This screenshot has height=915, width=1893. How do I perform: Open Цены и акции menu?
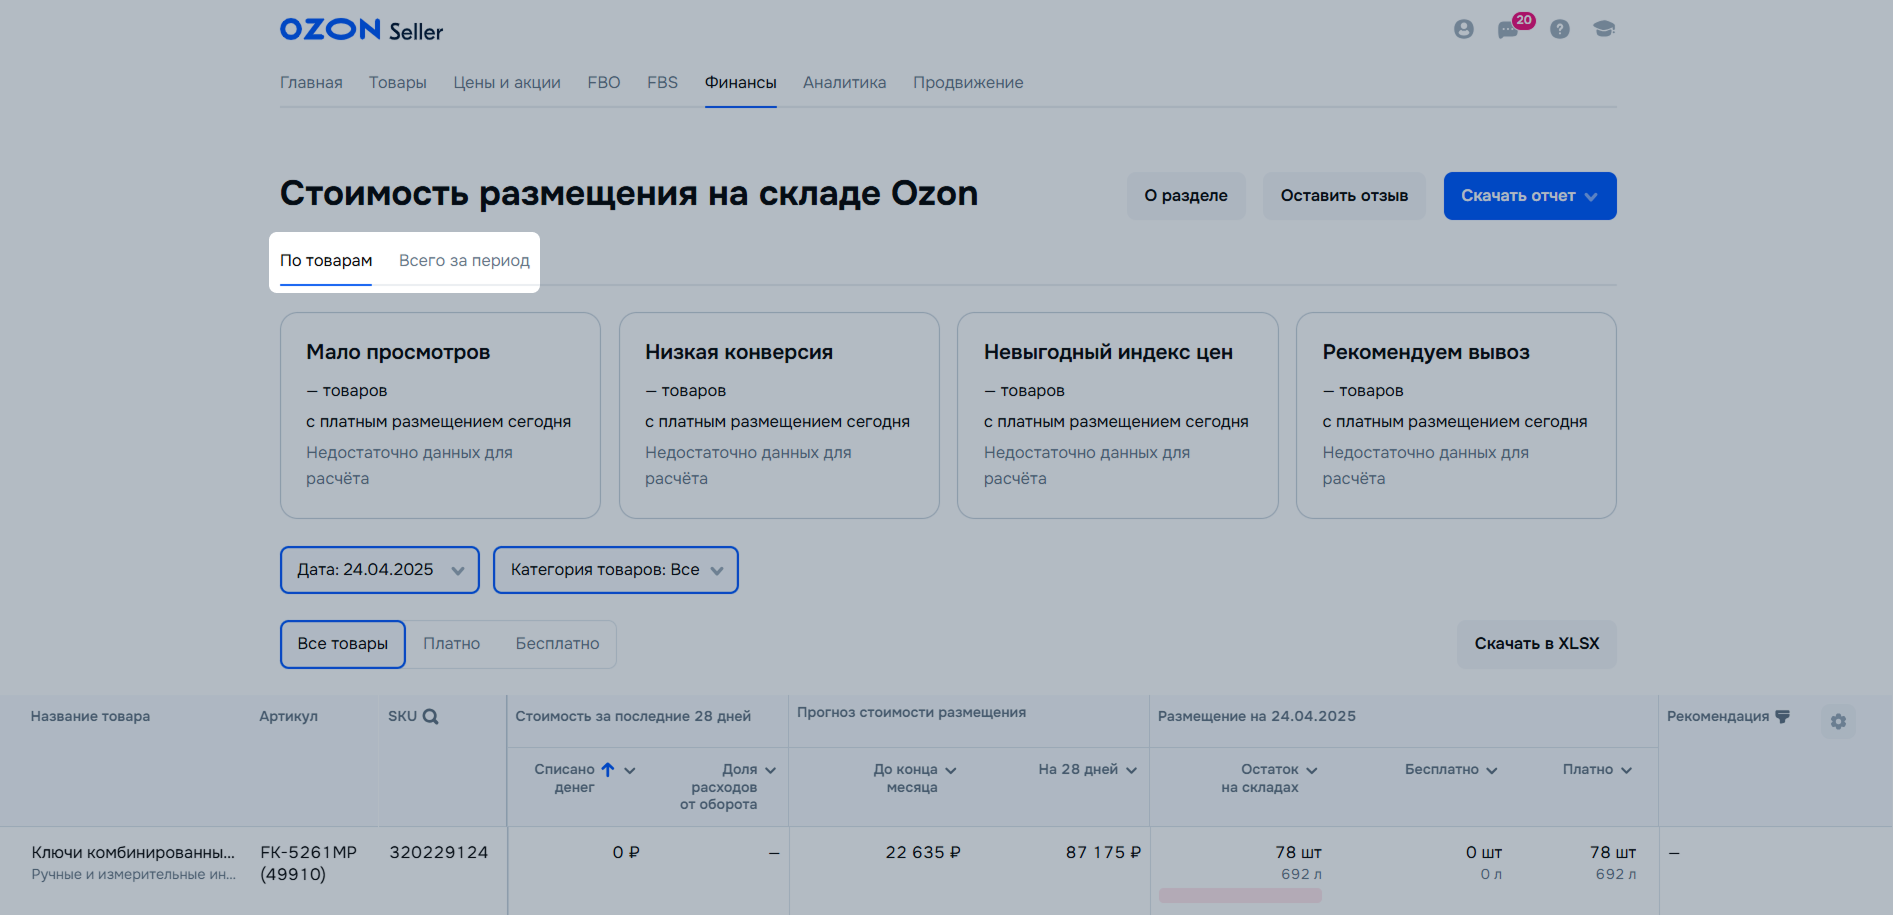point(507,83)
